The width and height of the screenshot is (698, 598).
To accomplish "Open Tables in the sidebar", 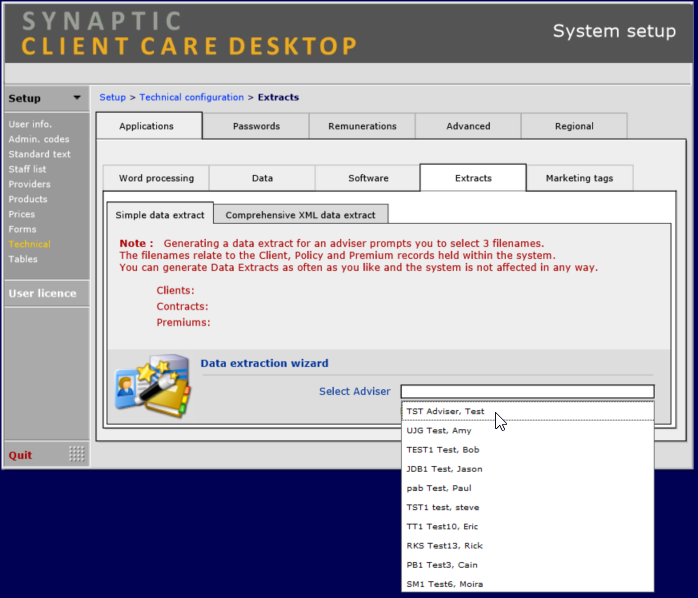I will (x=23, y=259).
